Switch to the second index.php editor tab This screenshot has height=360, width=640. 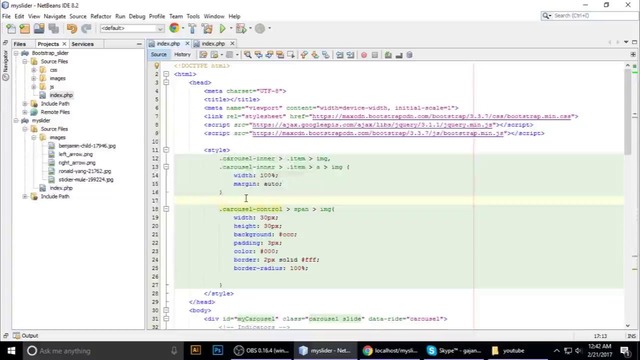pyautogui.click(x=213, y=43)
